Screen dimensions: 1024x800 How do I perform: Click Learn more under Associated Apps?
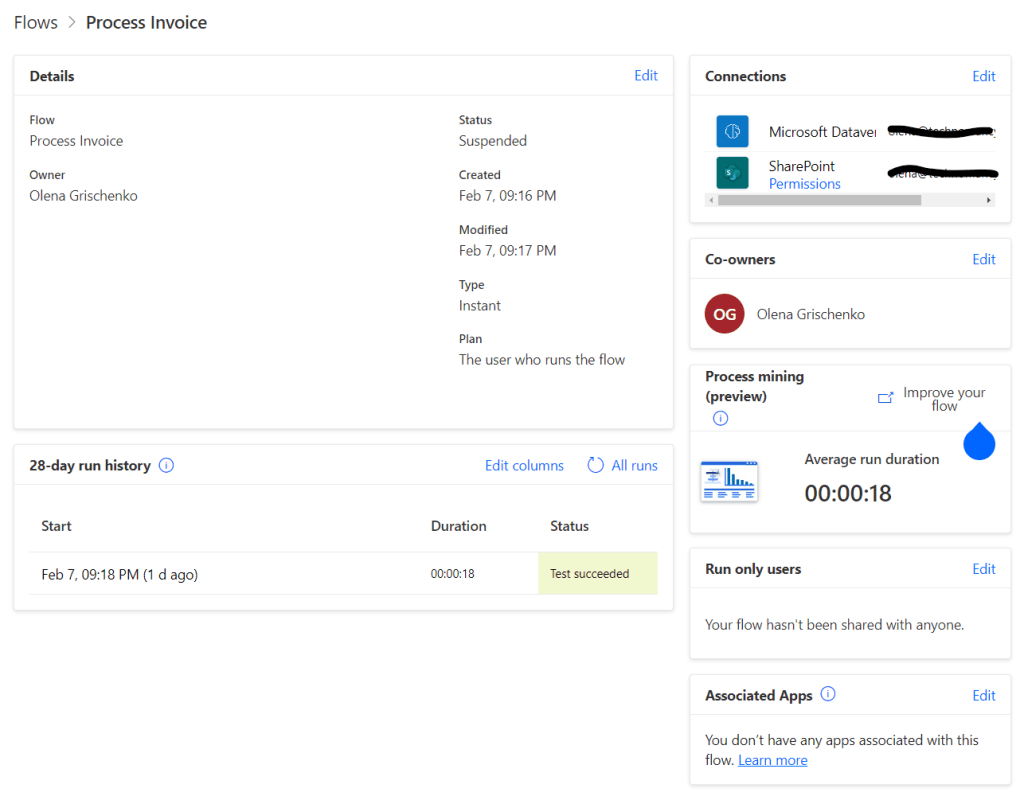772,760
